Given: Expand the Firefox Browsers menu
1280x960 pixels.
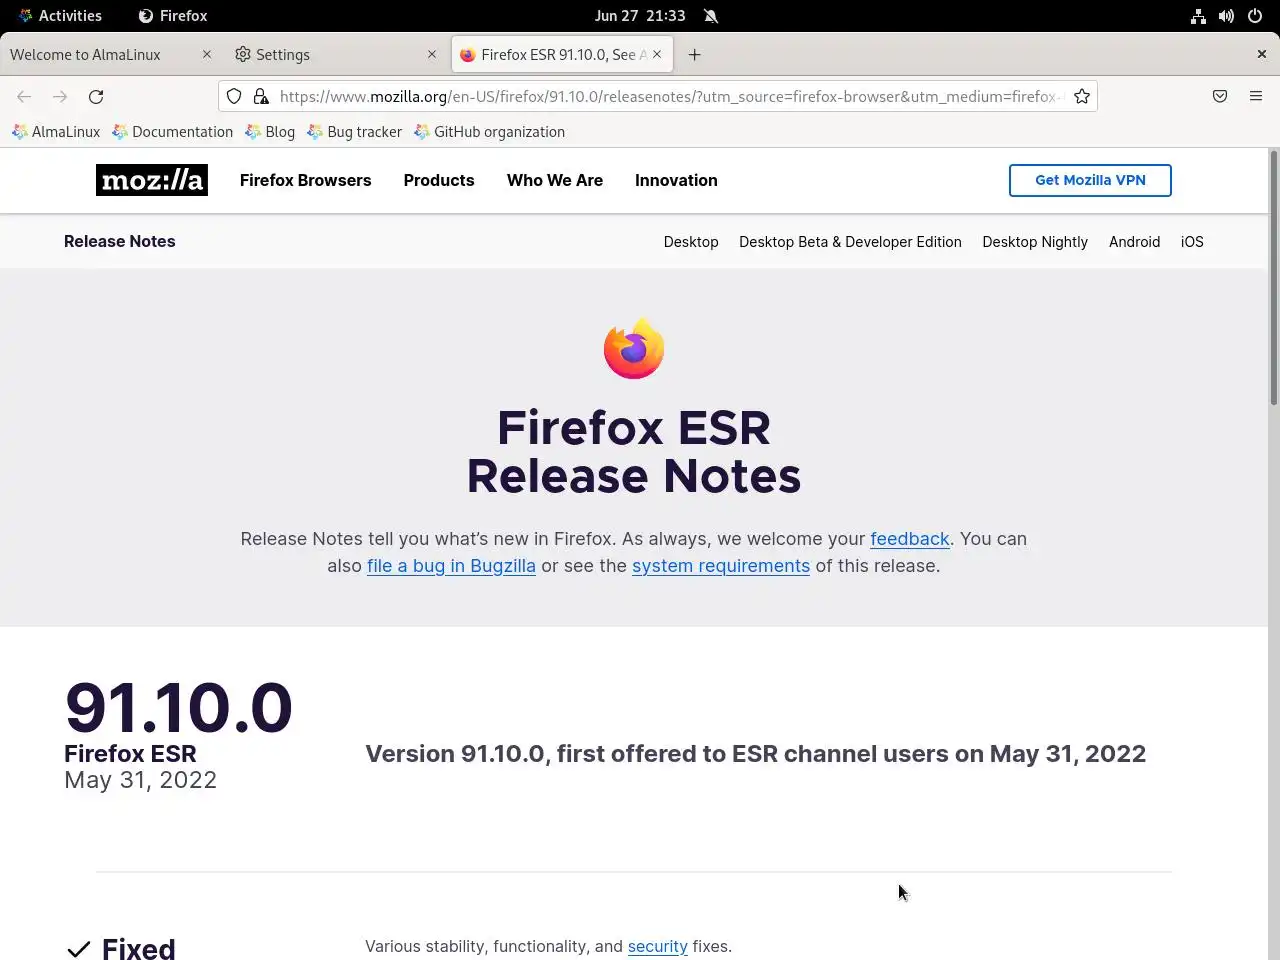Looking at the screenshot, I should point(306,180).
